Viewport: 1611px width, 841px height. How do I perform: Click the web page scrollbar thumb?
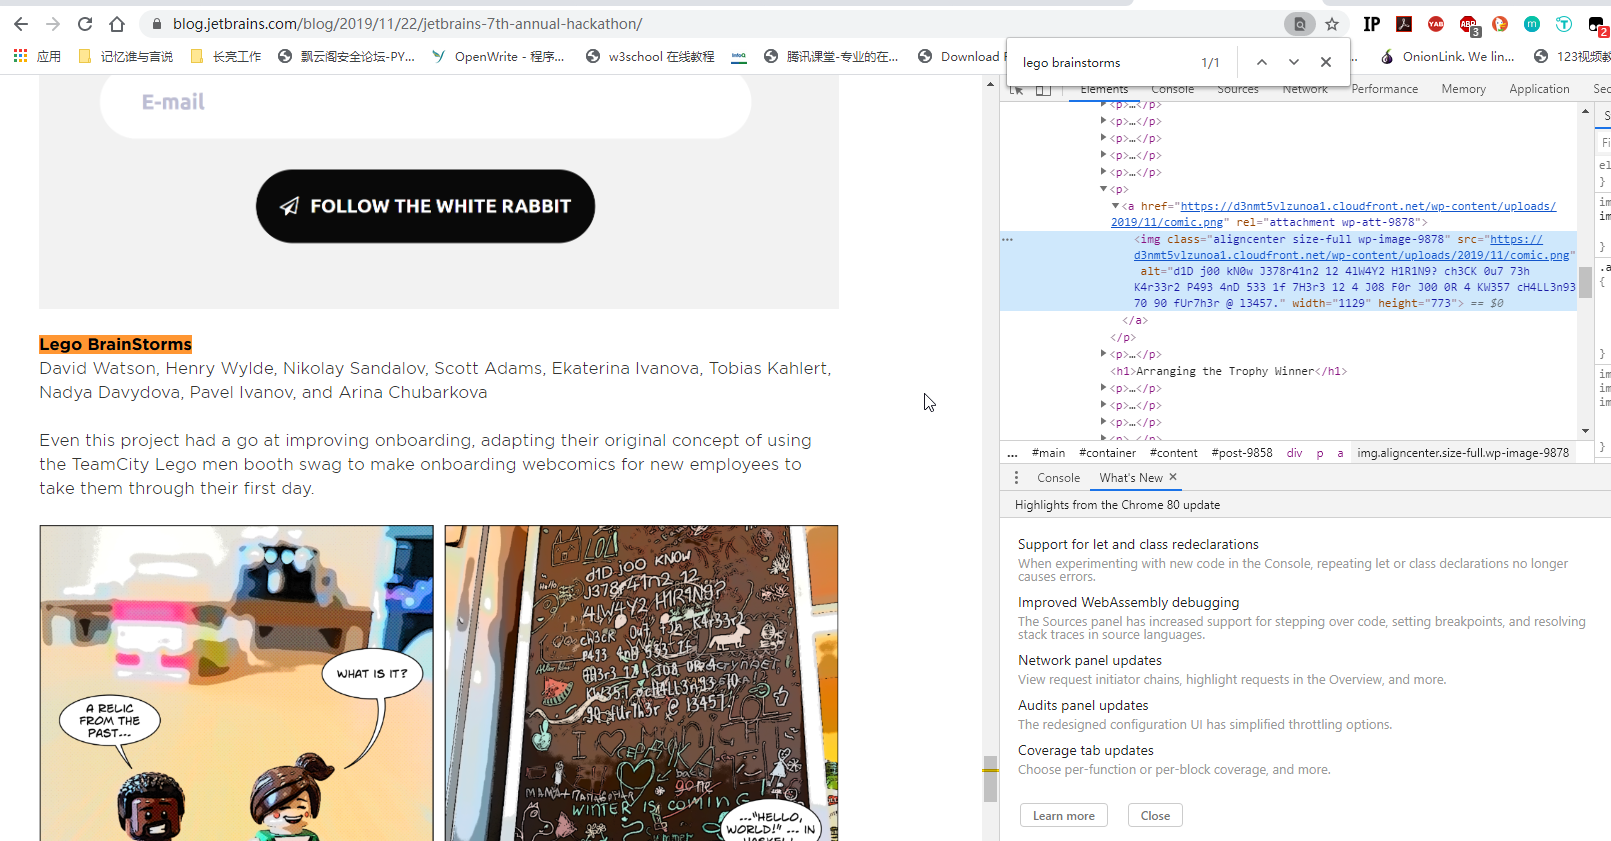(x=990, y=780)
